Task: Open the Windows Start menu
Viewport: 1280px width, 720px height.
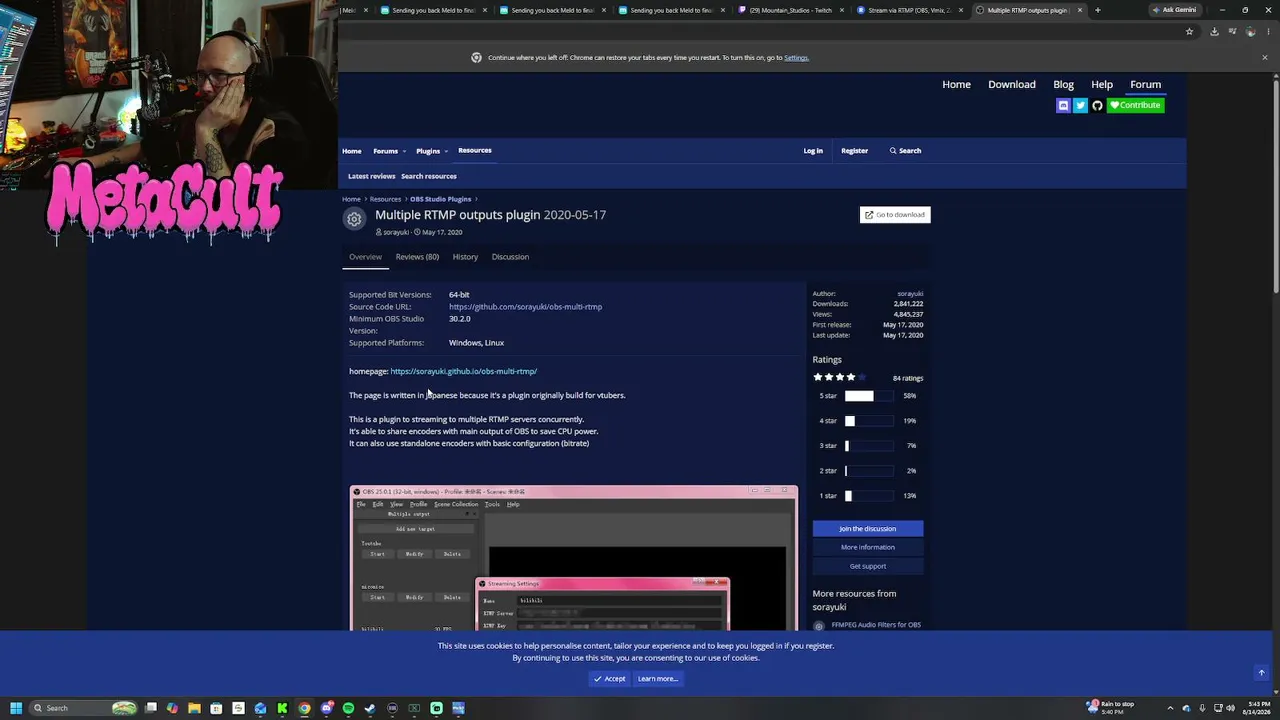Action: 15,708
